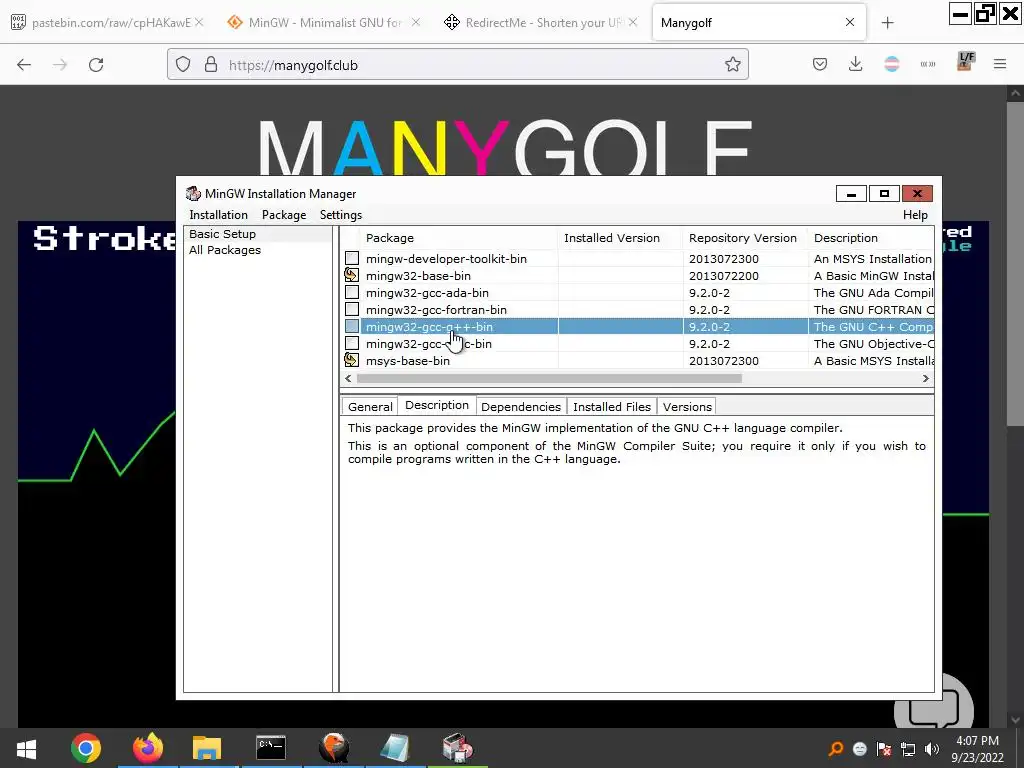Switch to the General tab
Image resolution: width=1024 pixels, height=768 pixels.
[x=370, y=407]
